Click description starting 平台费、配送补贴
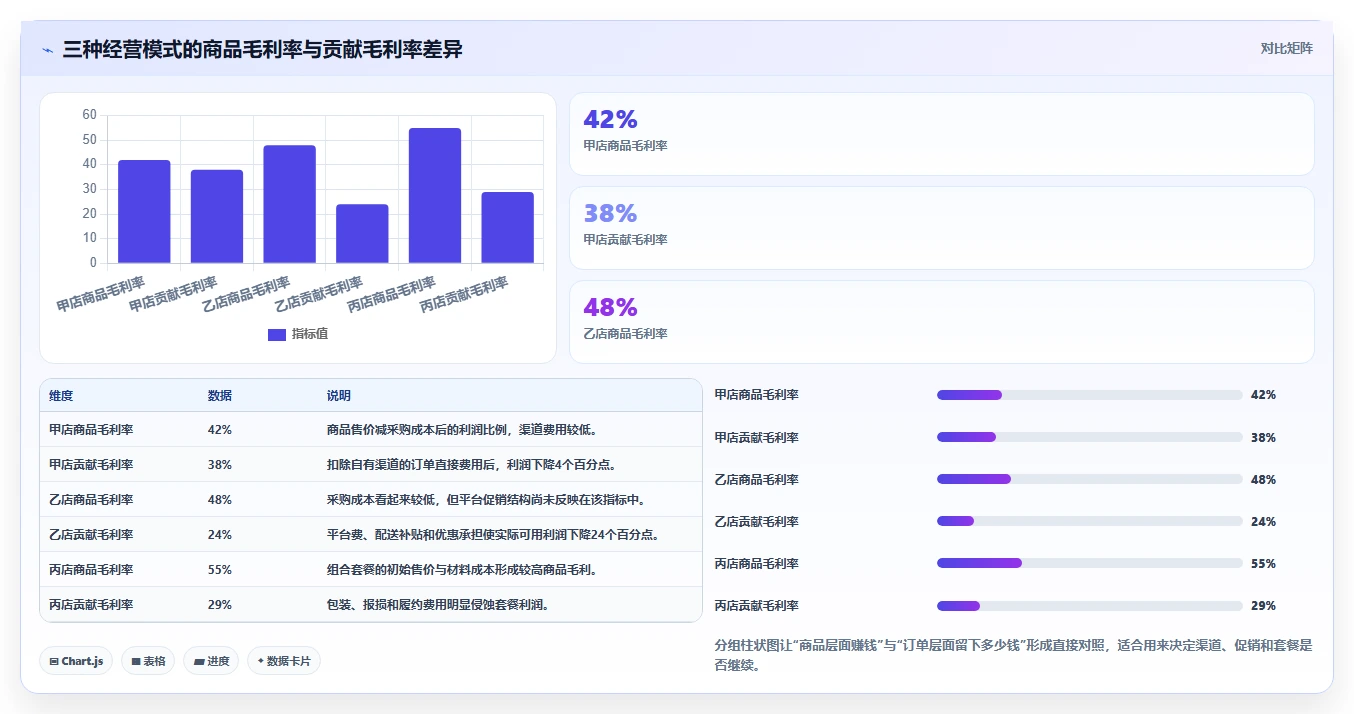Screen dimensions: 1354x714 point(493,534)
